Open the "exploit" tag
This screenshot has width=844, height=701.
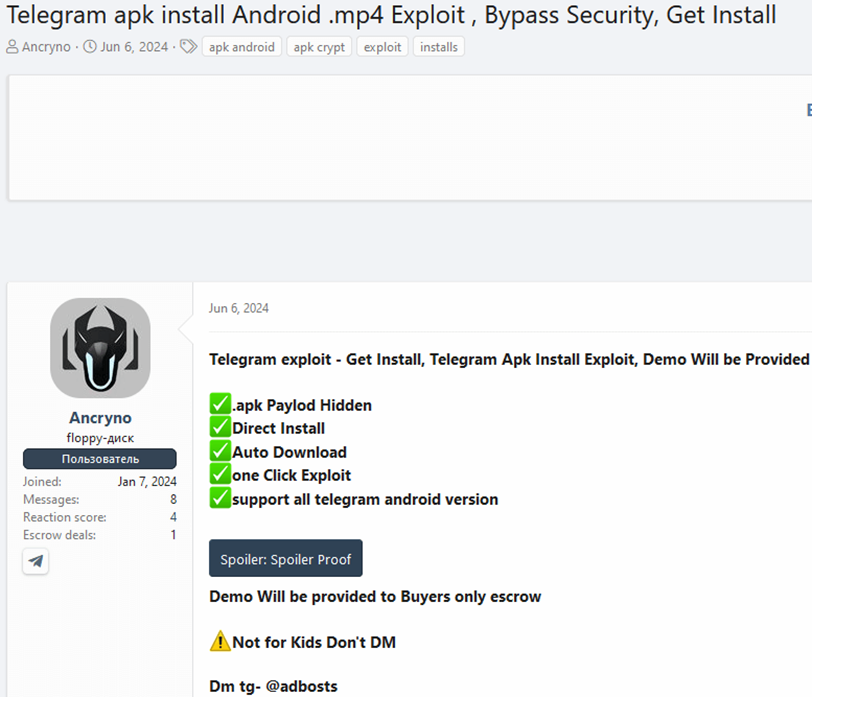tap(382, 47)
